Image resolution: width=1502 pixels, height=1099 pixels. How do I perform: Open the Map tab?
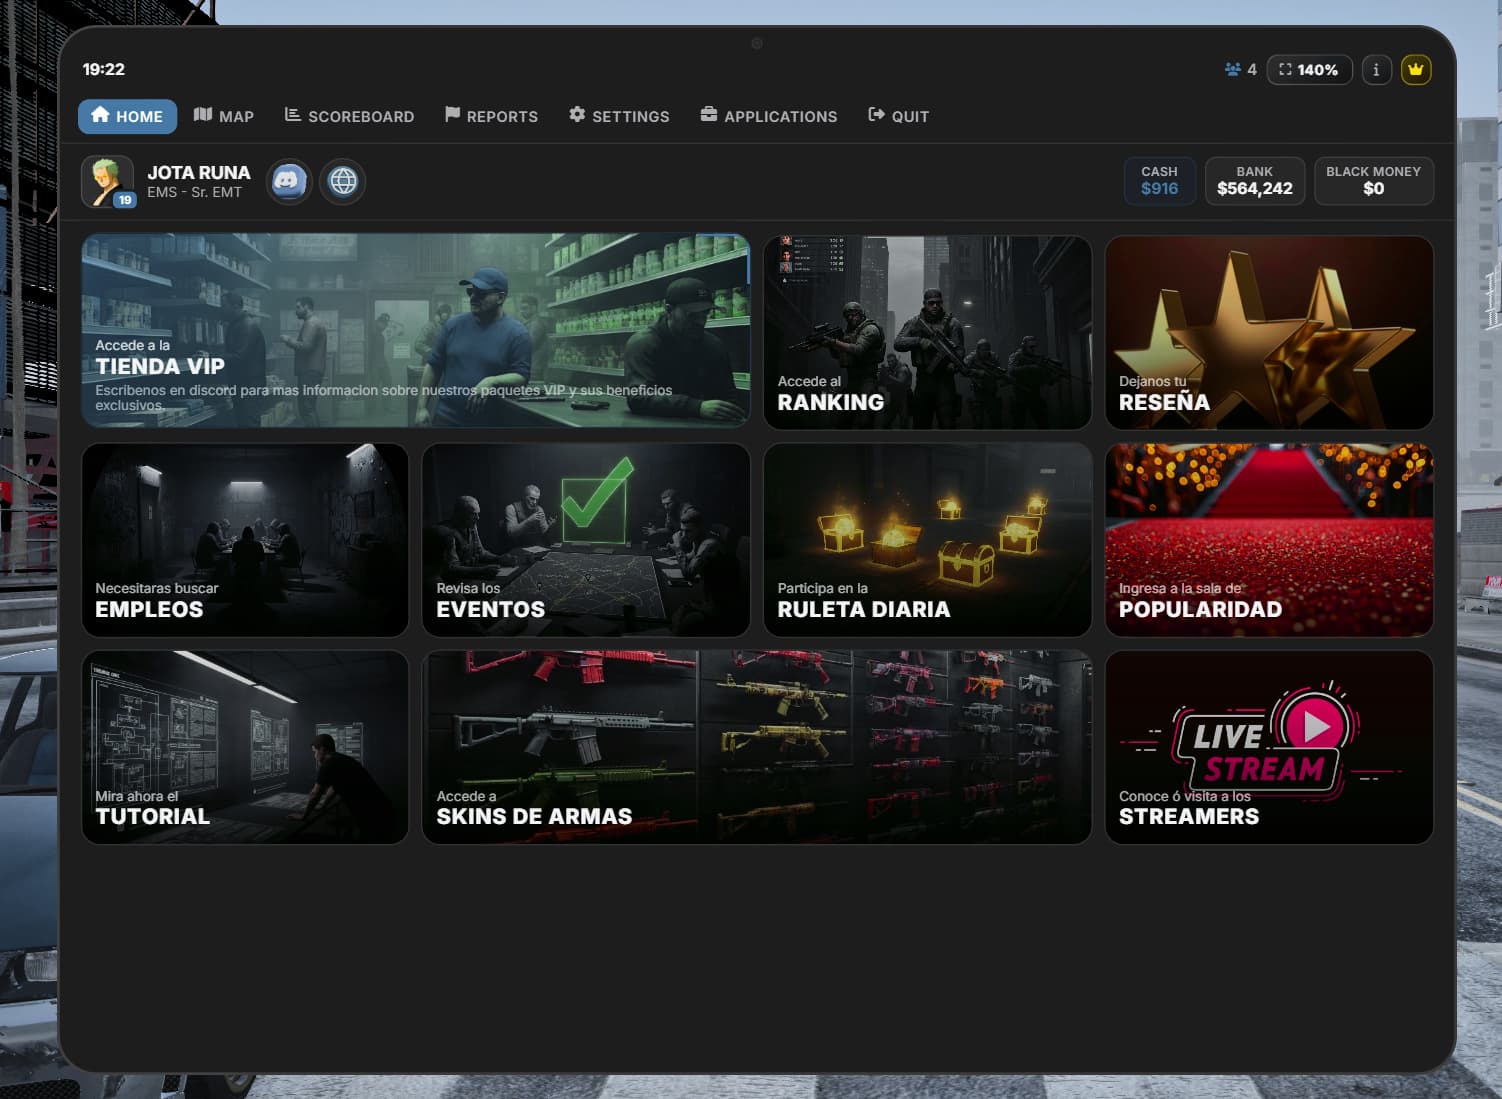pyautogui.click(x=223, y=116)
